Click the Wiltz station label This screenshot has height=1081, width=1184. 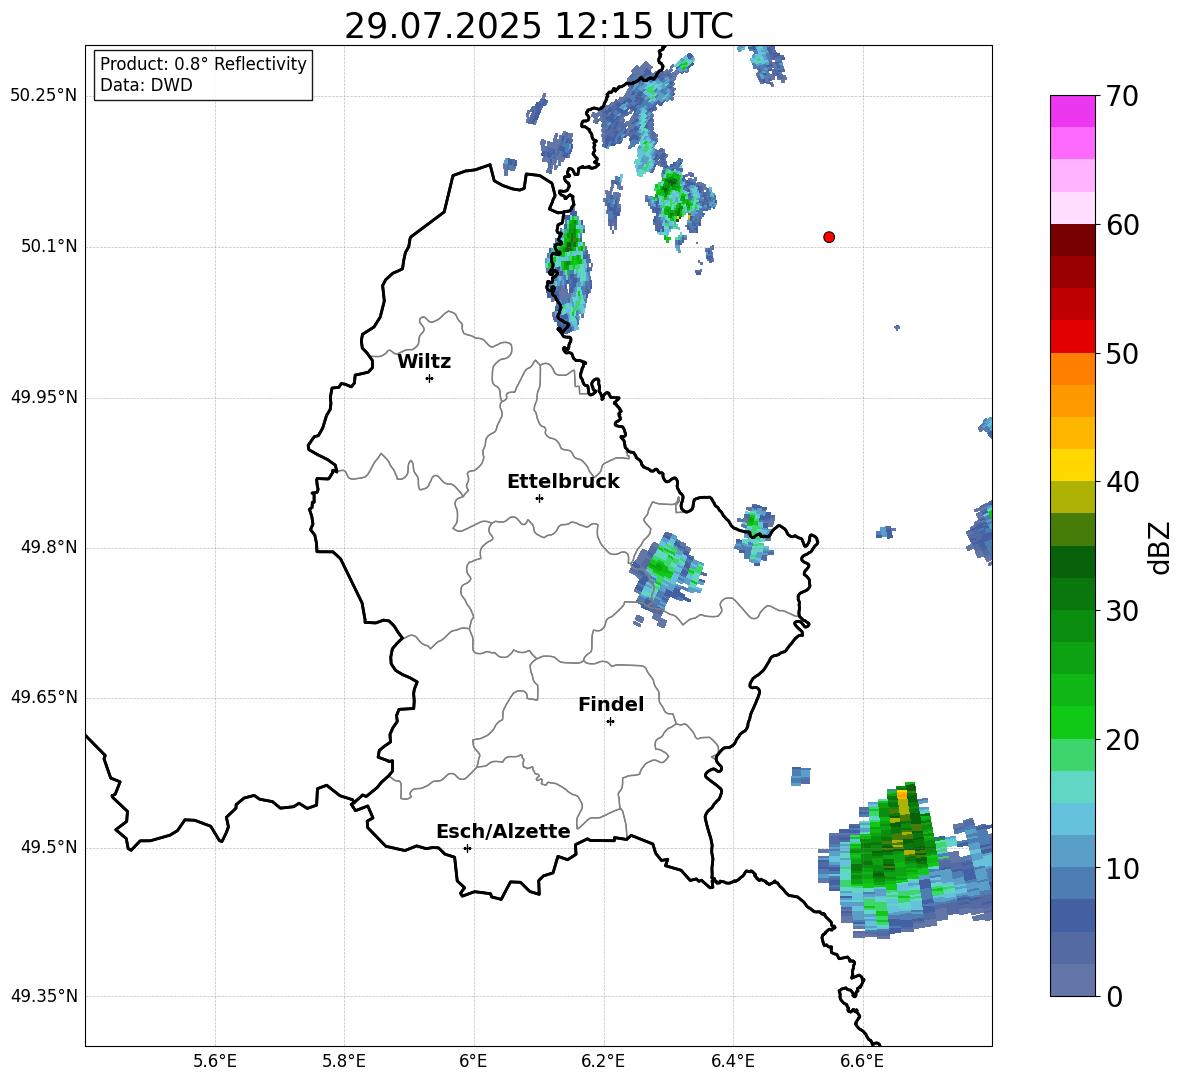[424, 362]
